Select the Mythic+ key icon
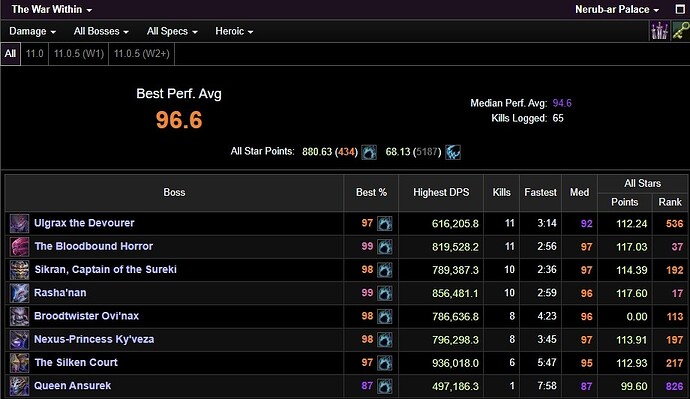This screenshot has width=690, height=399. (x=680, y=31)
